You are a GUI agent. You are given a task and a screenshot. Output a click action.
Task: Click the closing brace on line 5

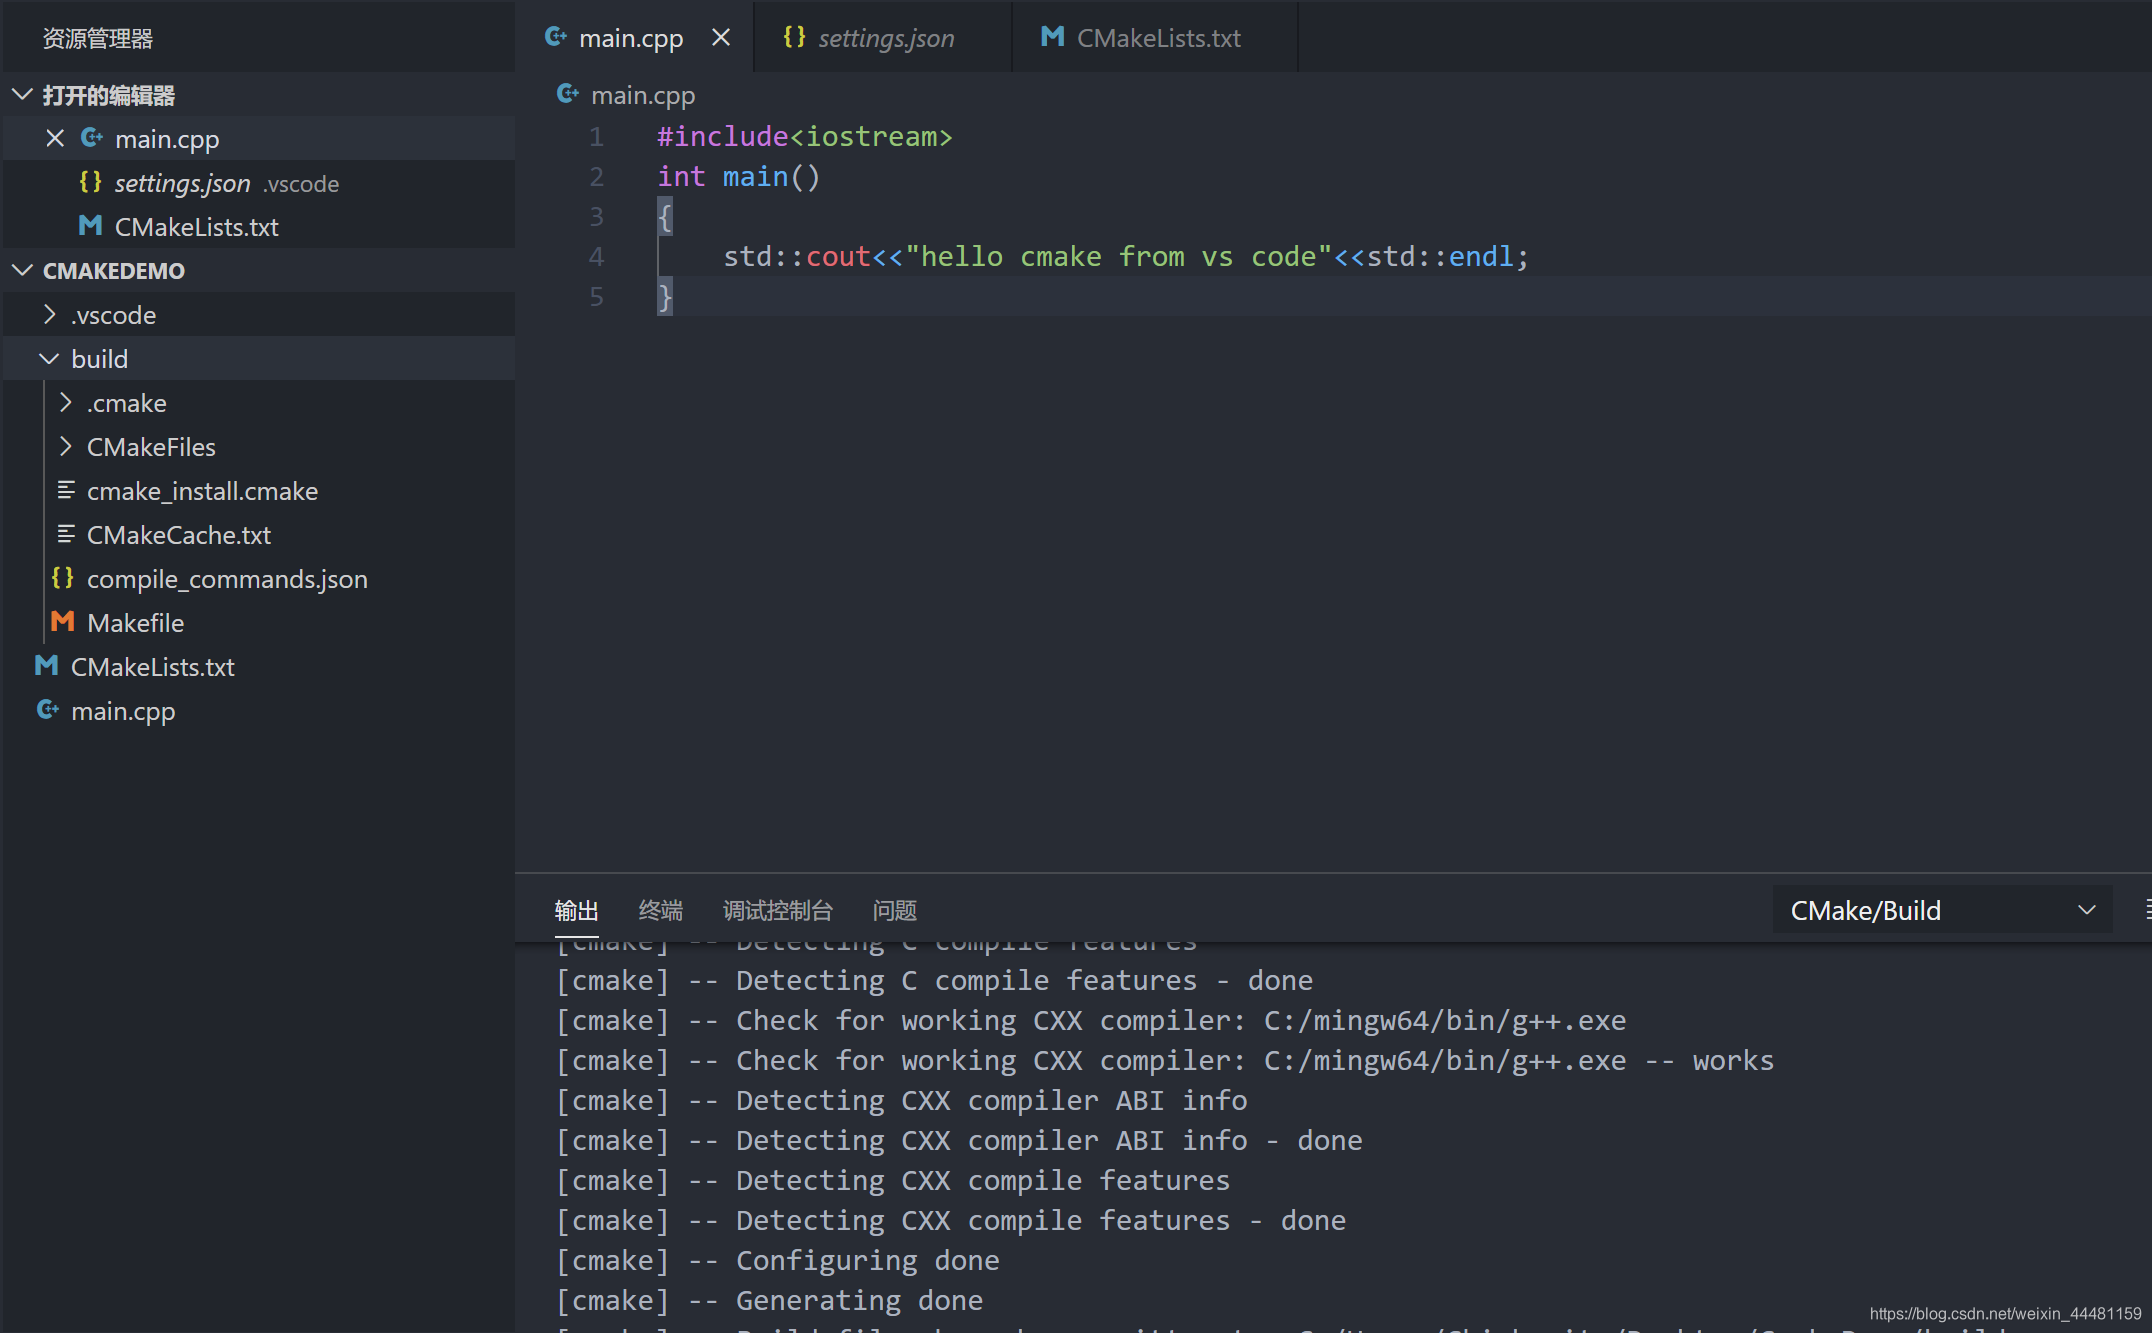tap(665, 297)
